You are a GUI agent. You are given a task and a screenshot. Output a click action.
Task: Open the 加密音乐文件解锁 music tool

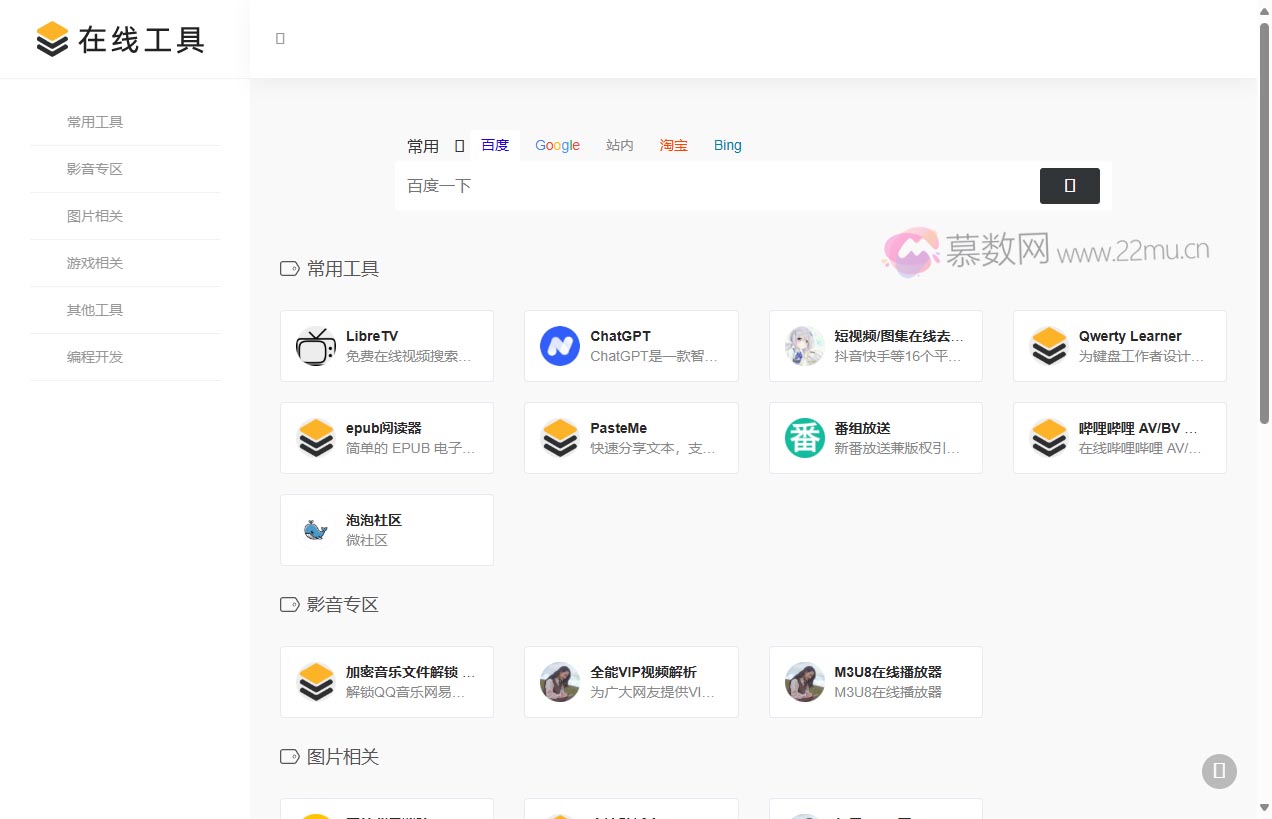coord(386,681)
